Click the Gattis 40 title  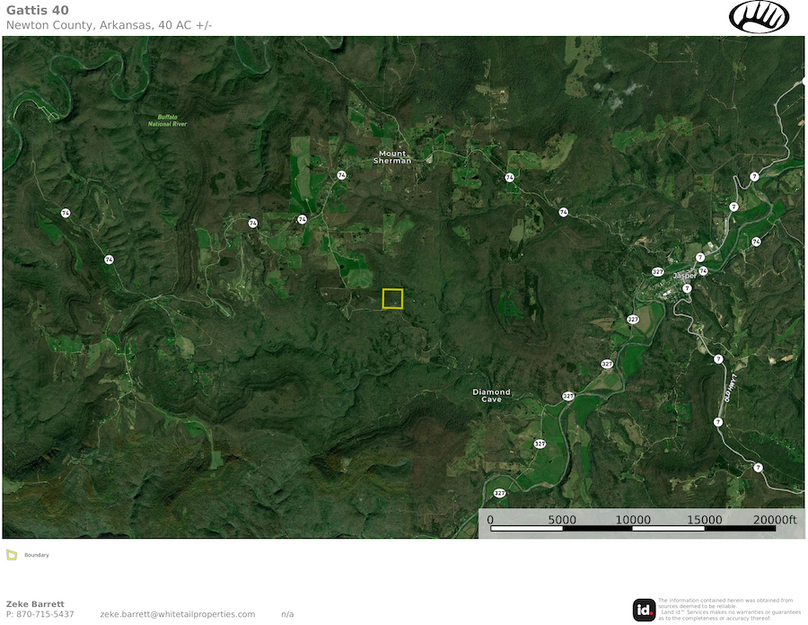point(37,10)
